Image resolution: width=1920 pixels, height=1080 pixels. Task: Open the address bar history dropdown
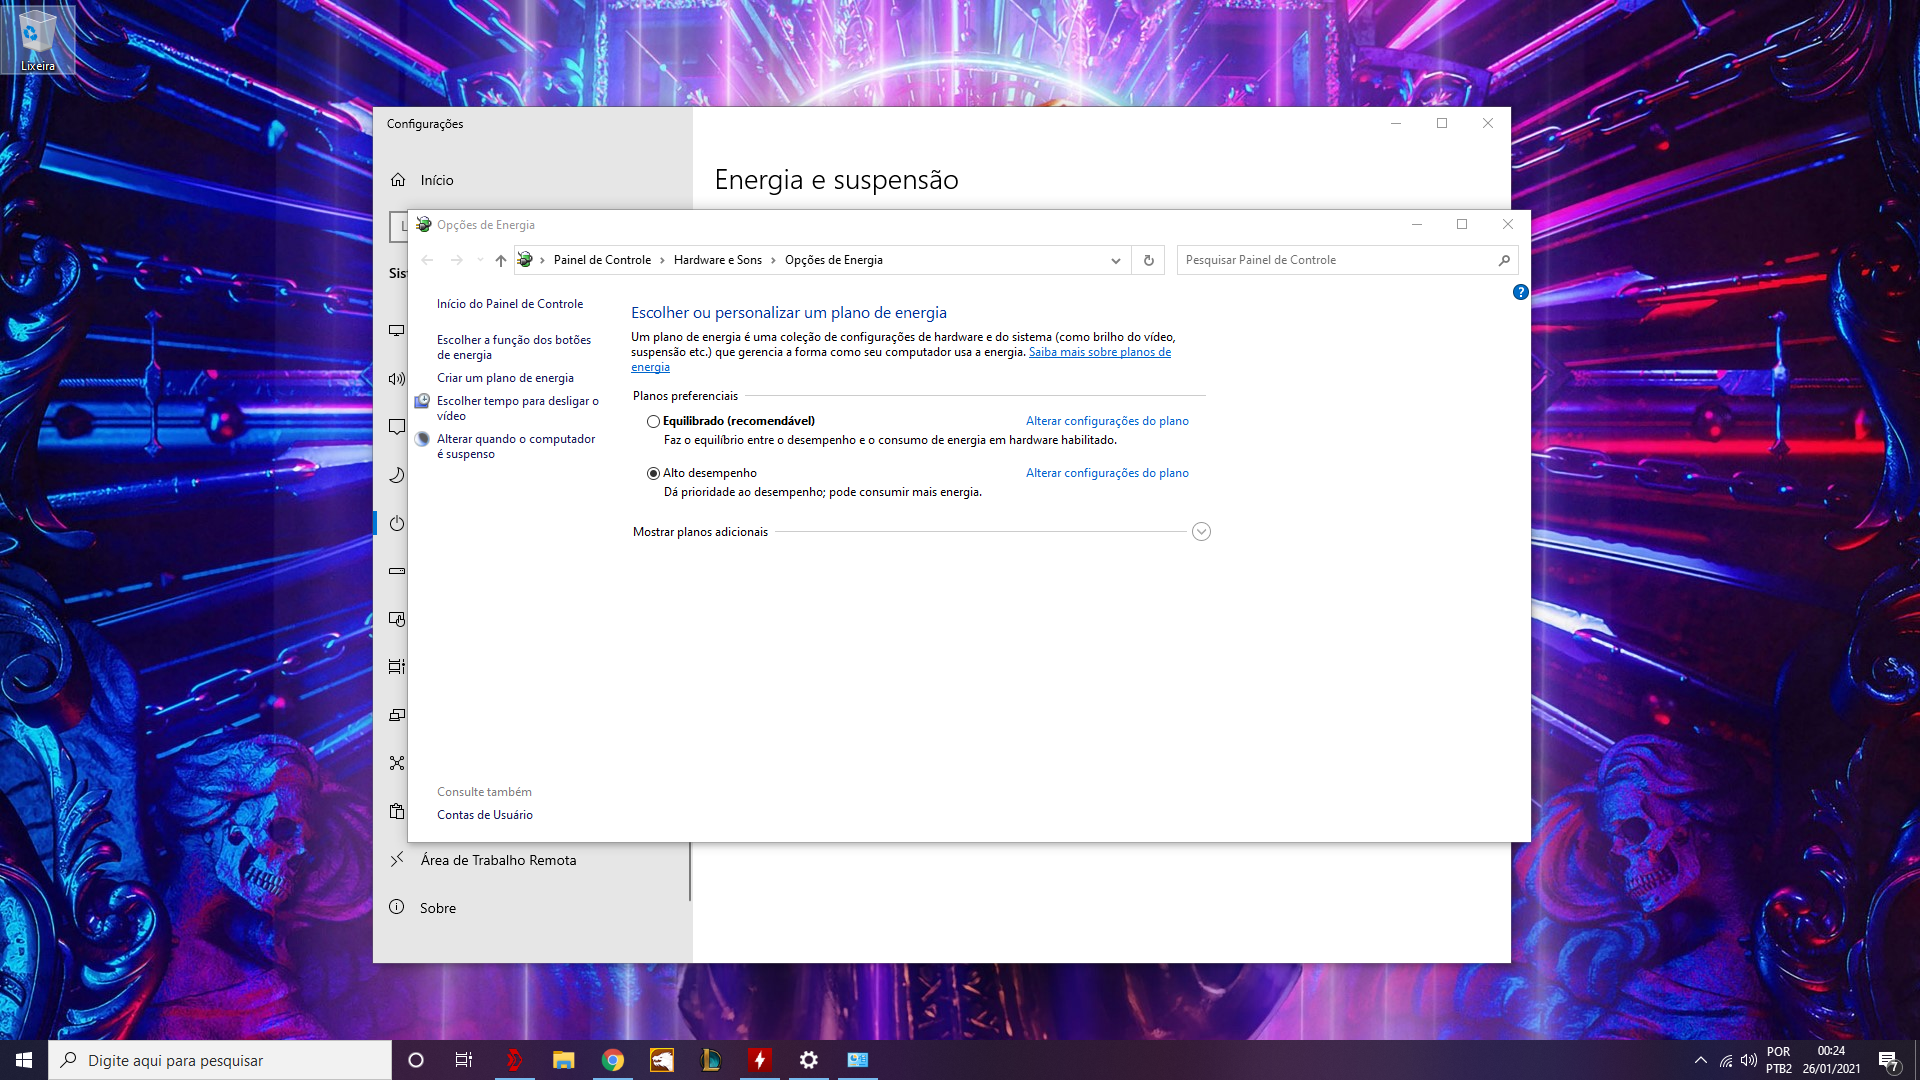pos(1115,260)
